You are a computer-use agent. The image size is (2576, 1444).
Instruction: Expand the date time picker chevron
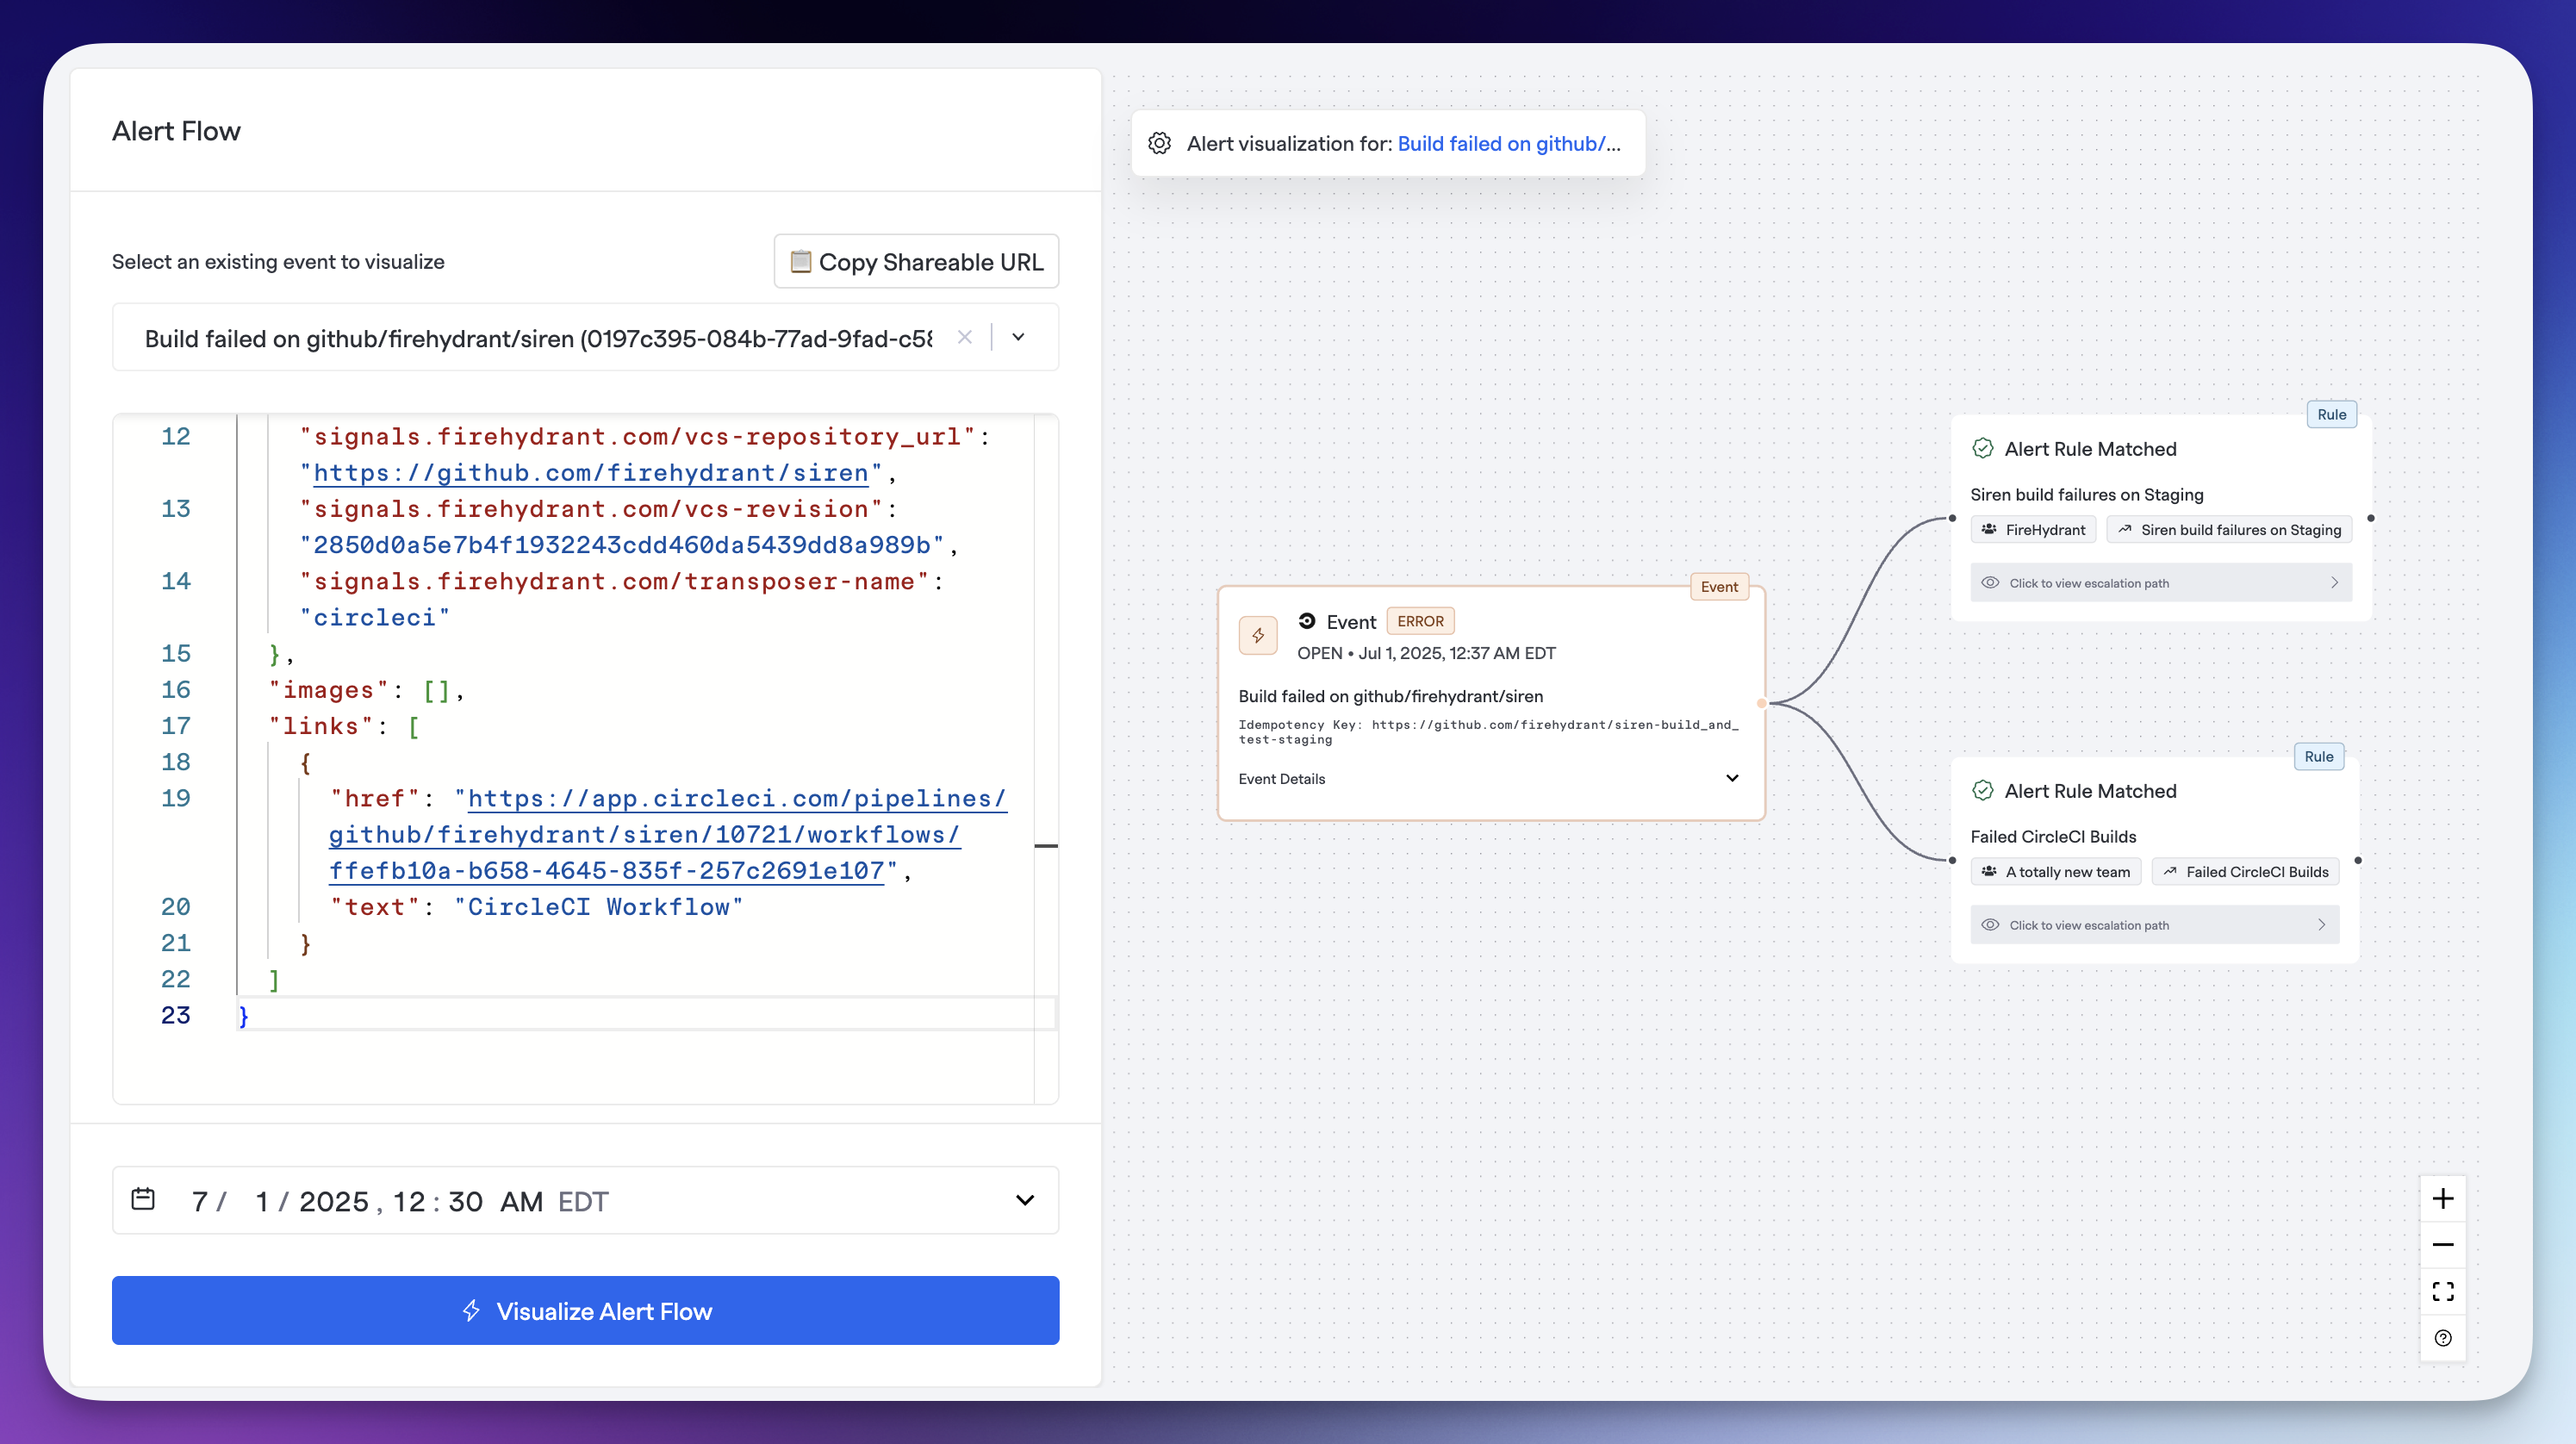[1025, 1200]
